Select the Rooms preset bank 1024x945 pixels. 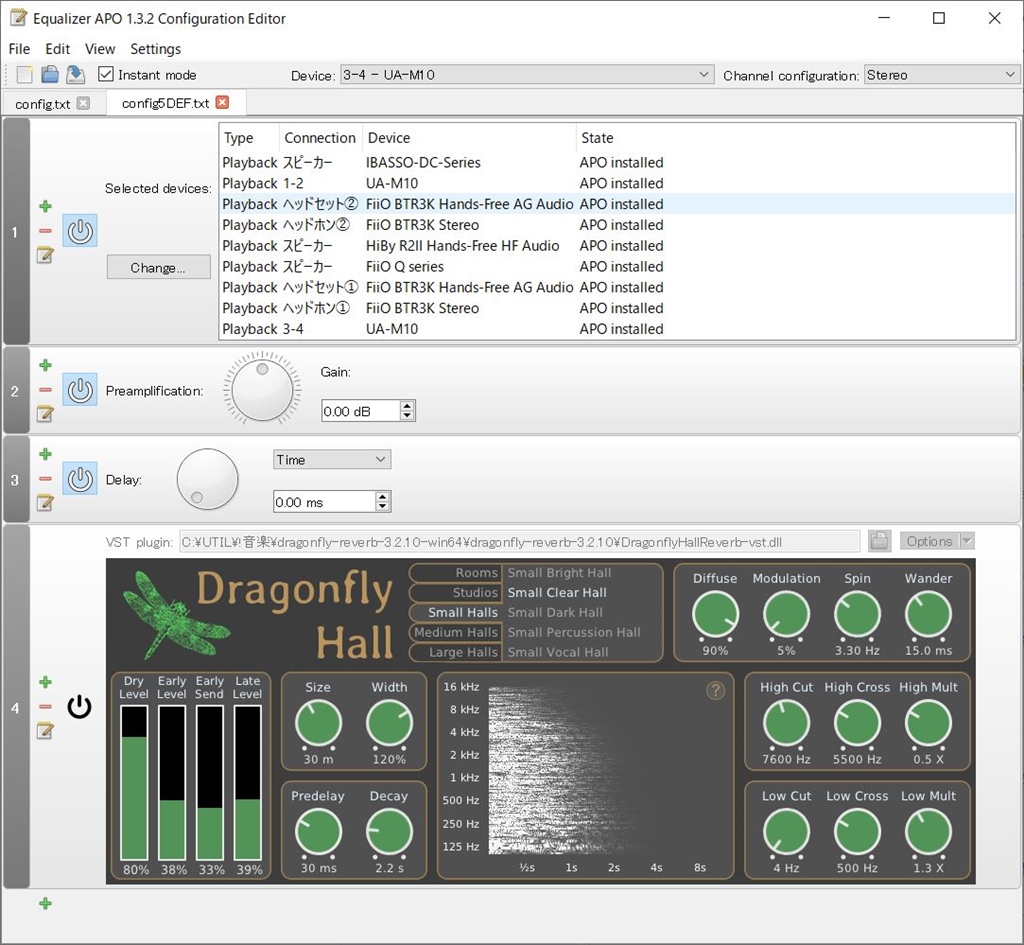point(456,573)
